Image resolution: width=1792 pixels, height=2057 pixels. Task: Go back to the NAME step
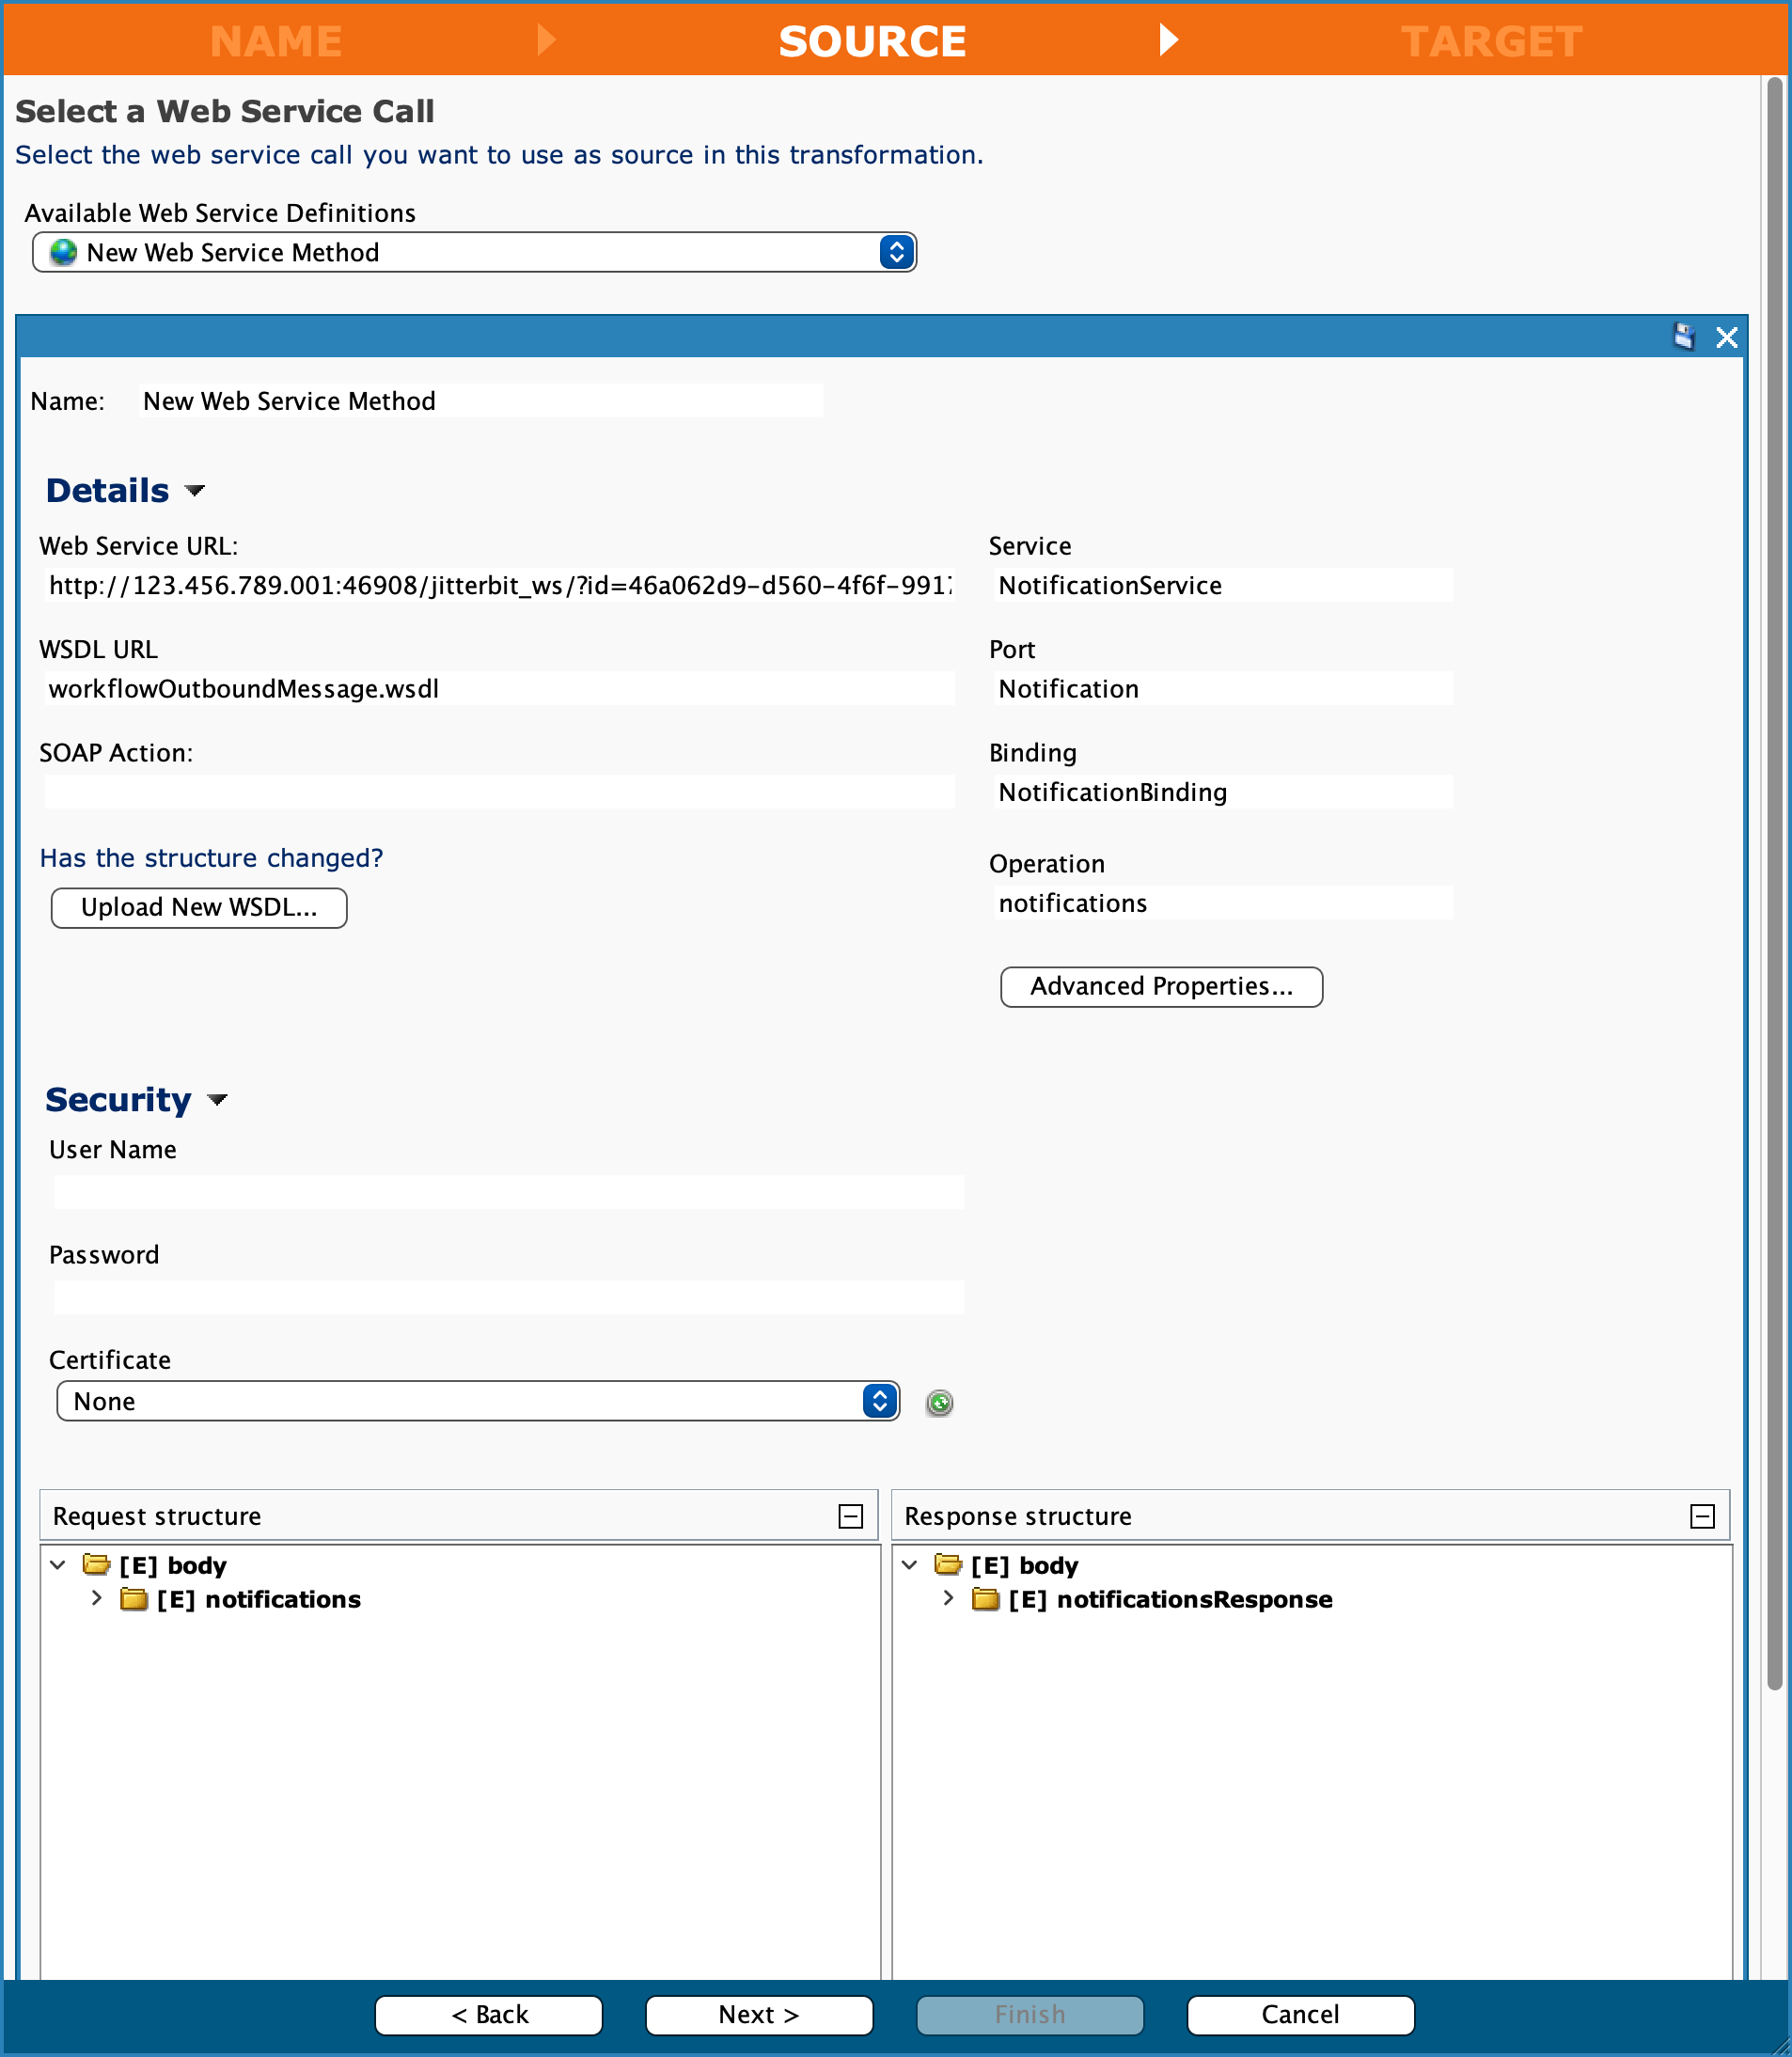[276, 41]
